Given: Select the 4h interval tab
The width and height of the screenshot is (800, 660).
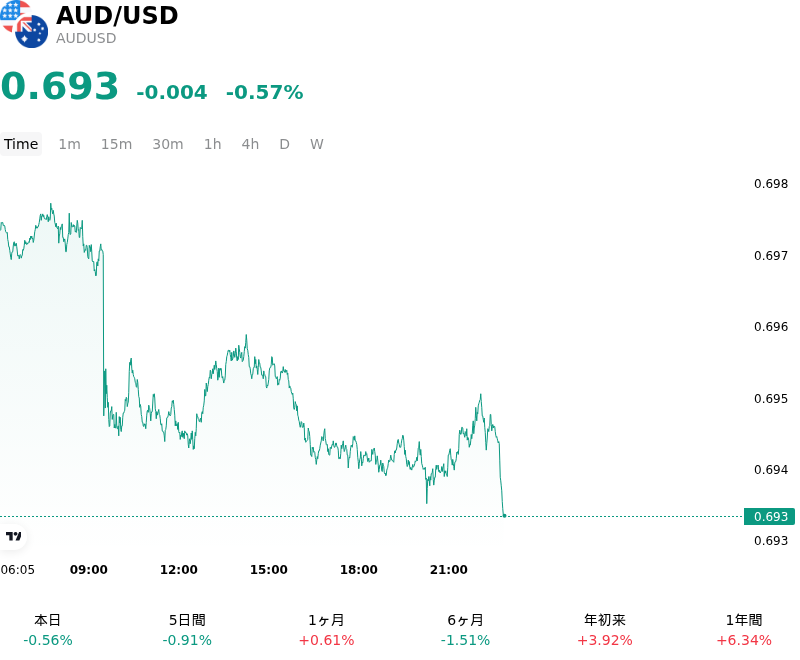Looking at the screenshot, I should tap(250, 144).
